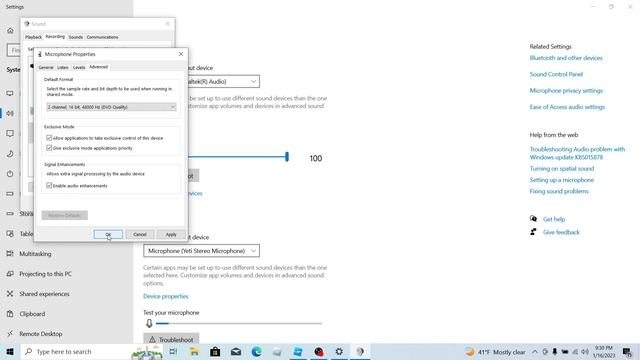Open the Notifications icon in the Settings sidebar
The width and height of the screenshot is (640, 360).
click(x=10, y=133)
